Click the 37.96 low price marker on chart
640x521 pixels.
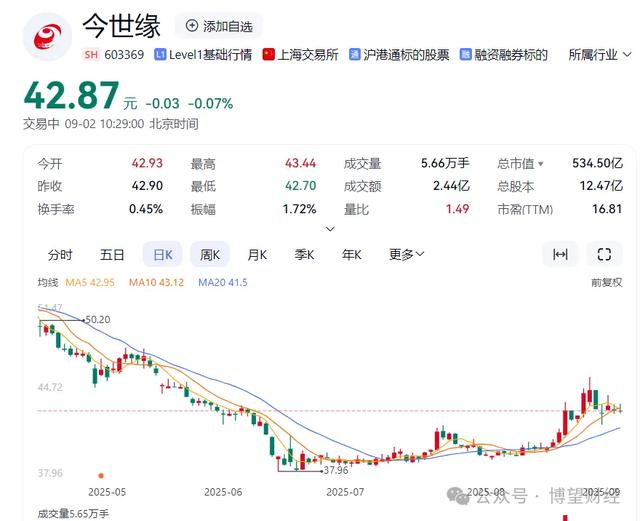point(336,470)
